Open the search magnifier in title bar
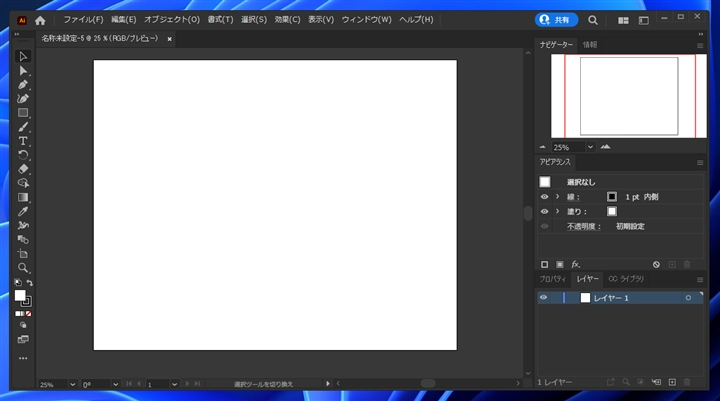 593,20
